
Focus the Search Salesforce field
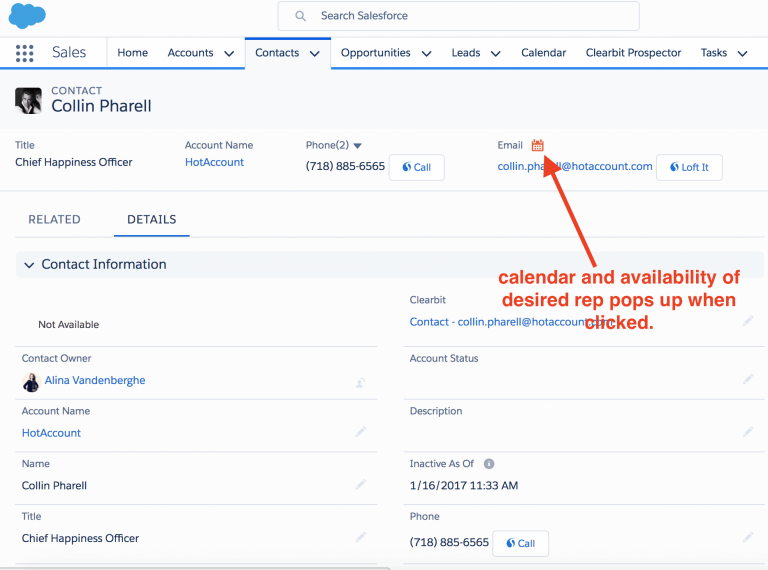coord(458,16)
